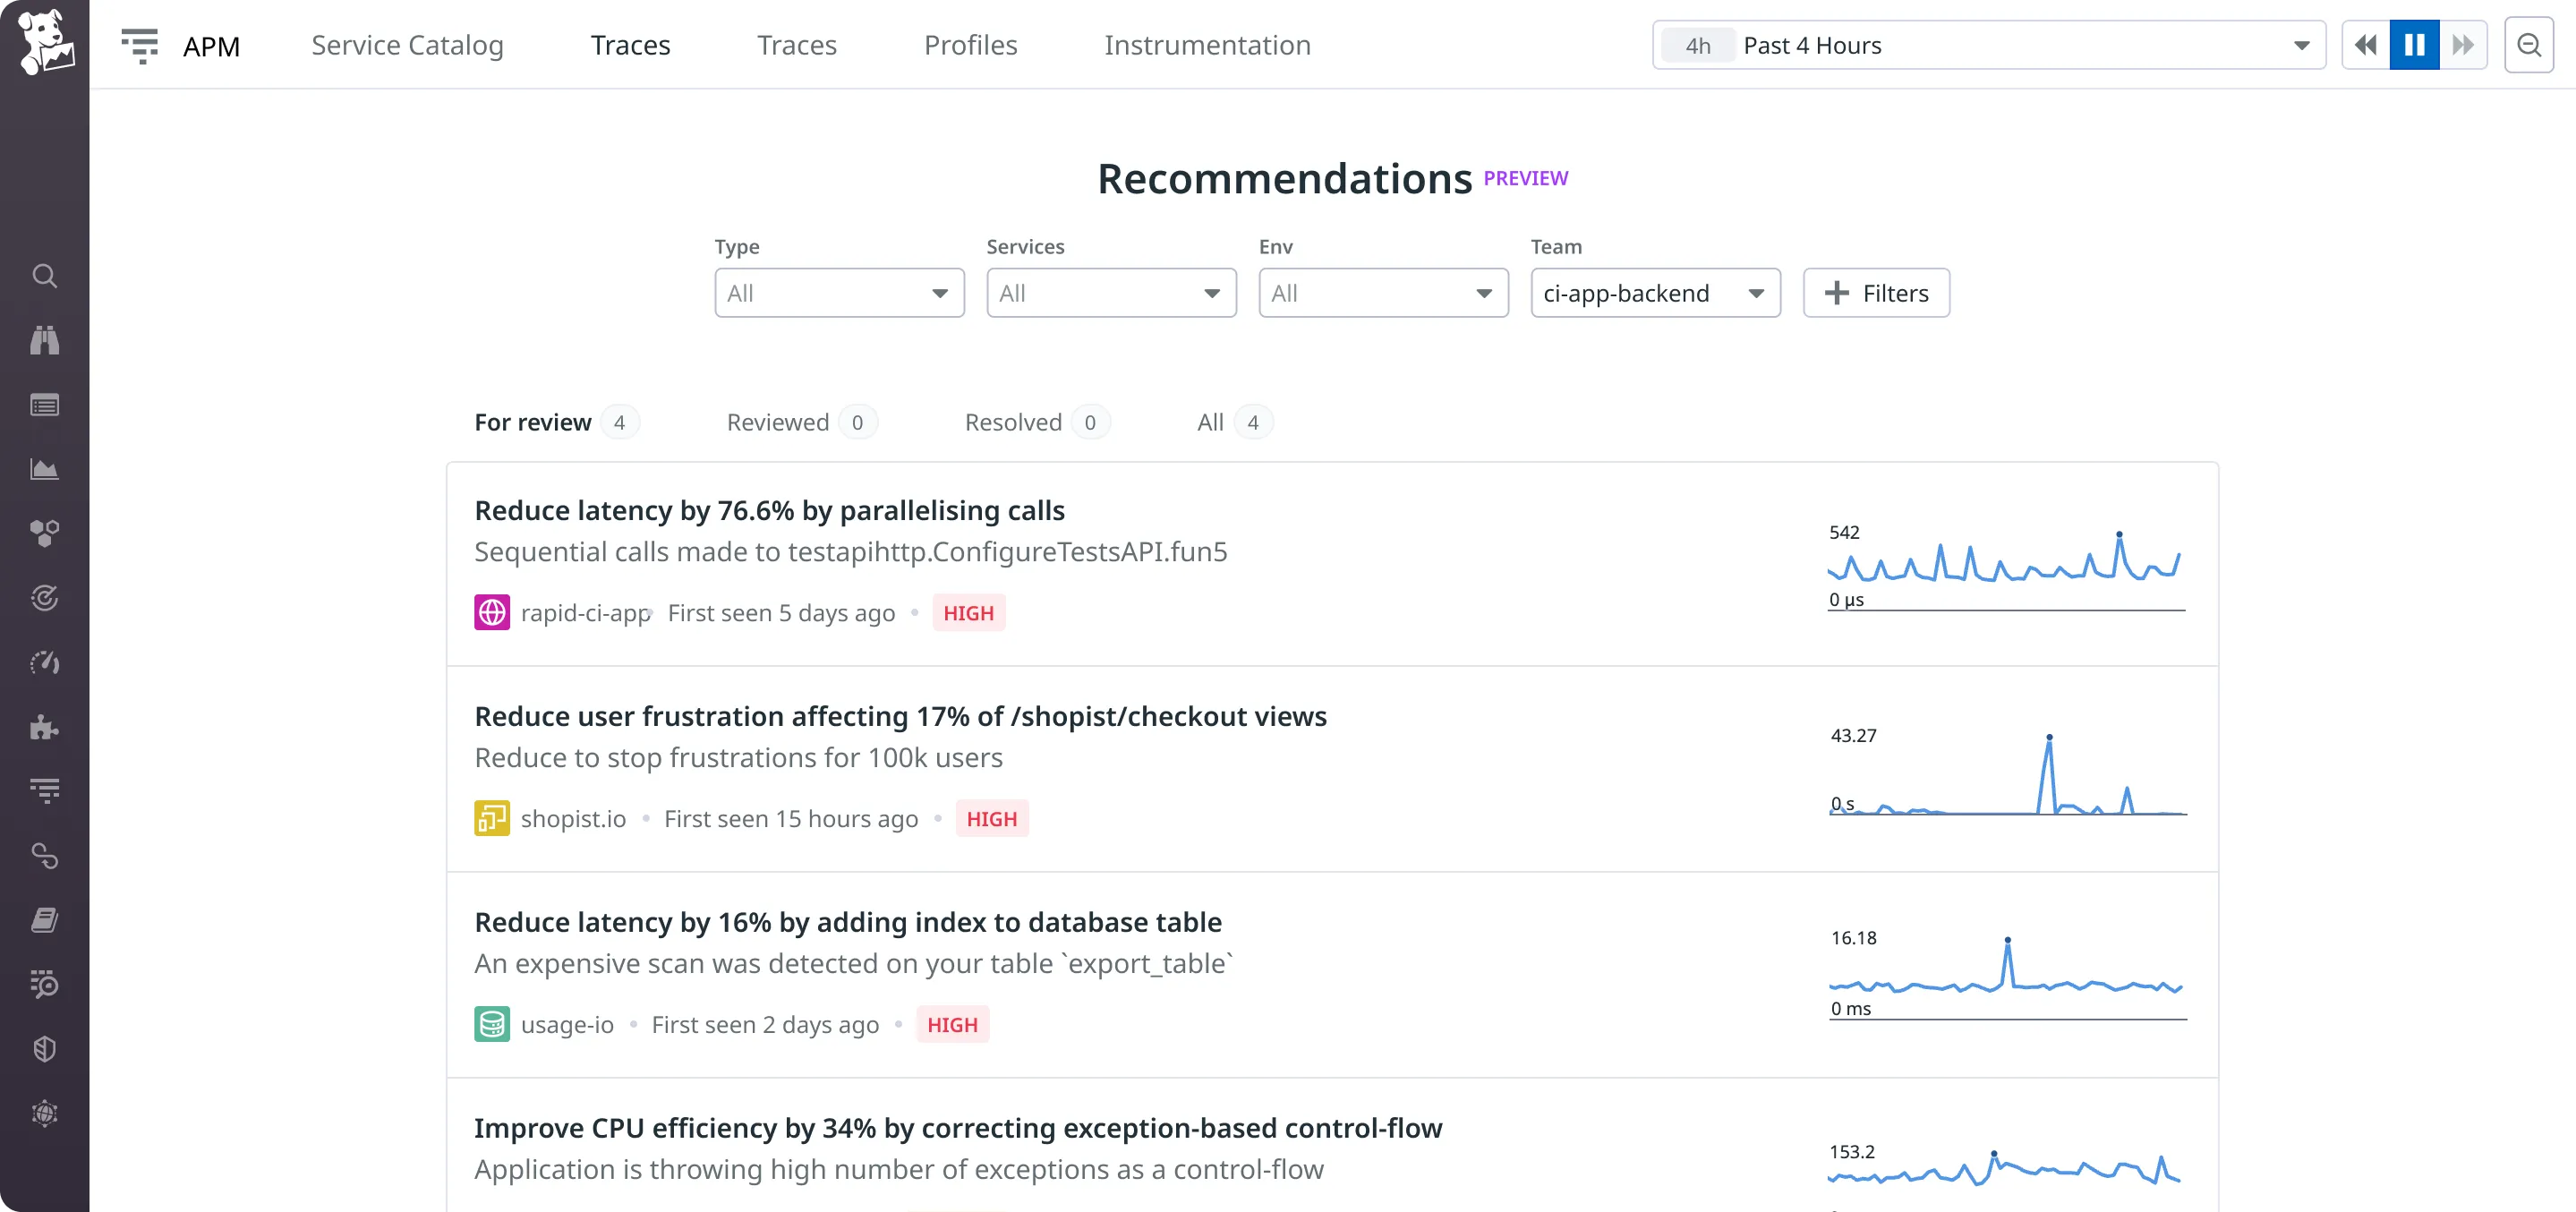Expand the Past 4 Hours time selector

point(1988,45)
